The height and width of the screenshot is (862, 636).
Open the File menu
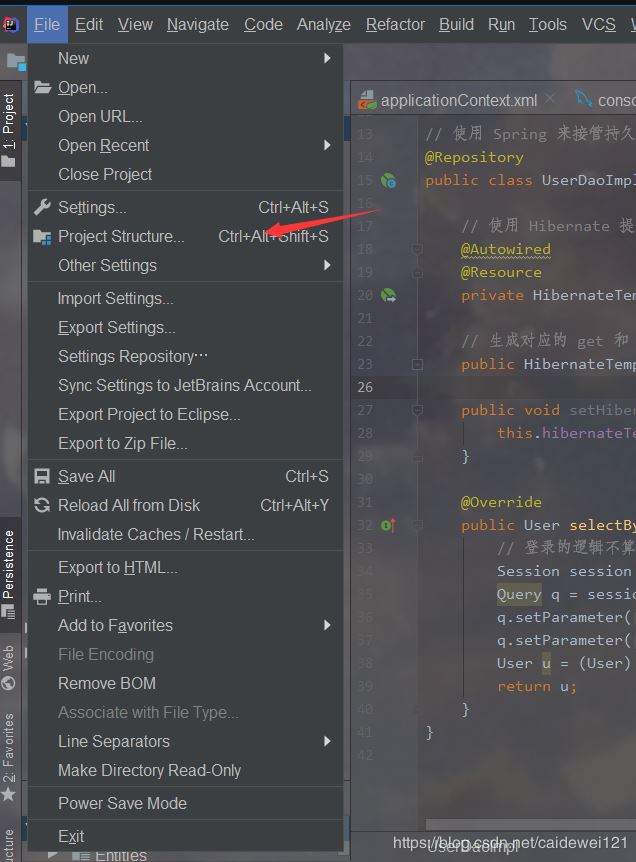click(x=47, y=25)
